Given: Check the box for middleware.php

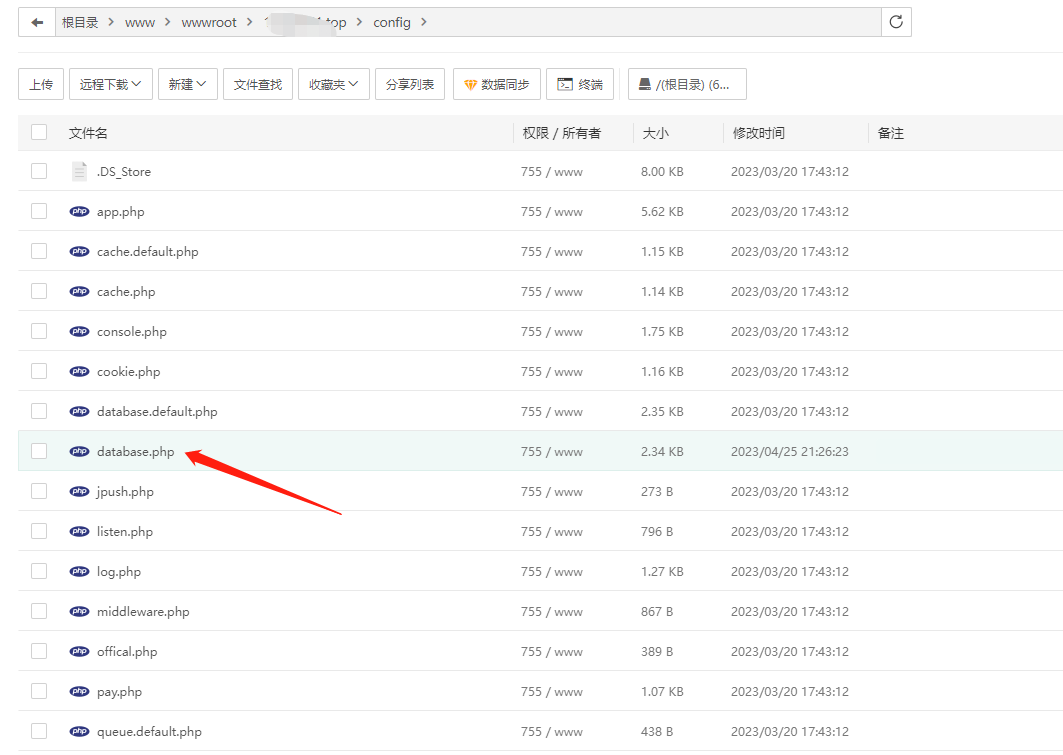Looking at the screenshot, I should (x=39, y=611).
